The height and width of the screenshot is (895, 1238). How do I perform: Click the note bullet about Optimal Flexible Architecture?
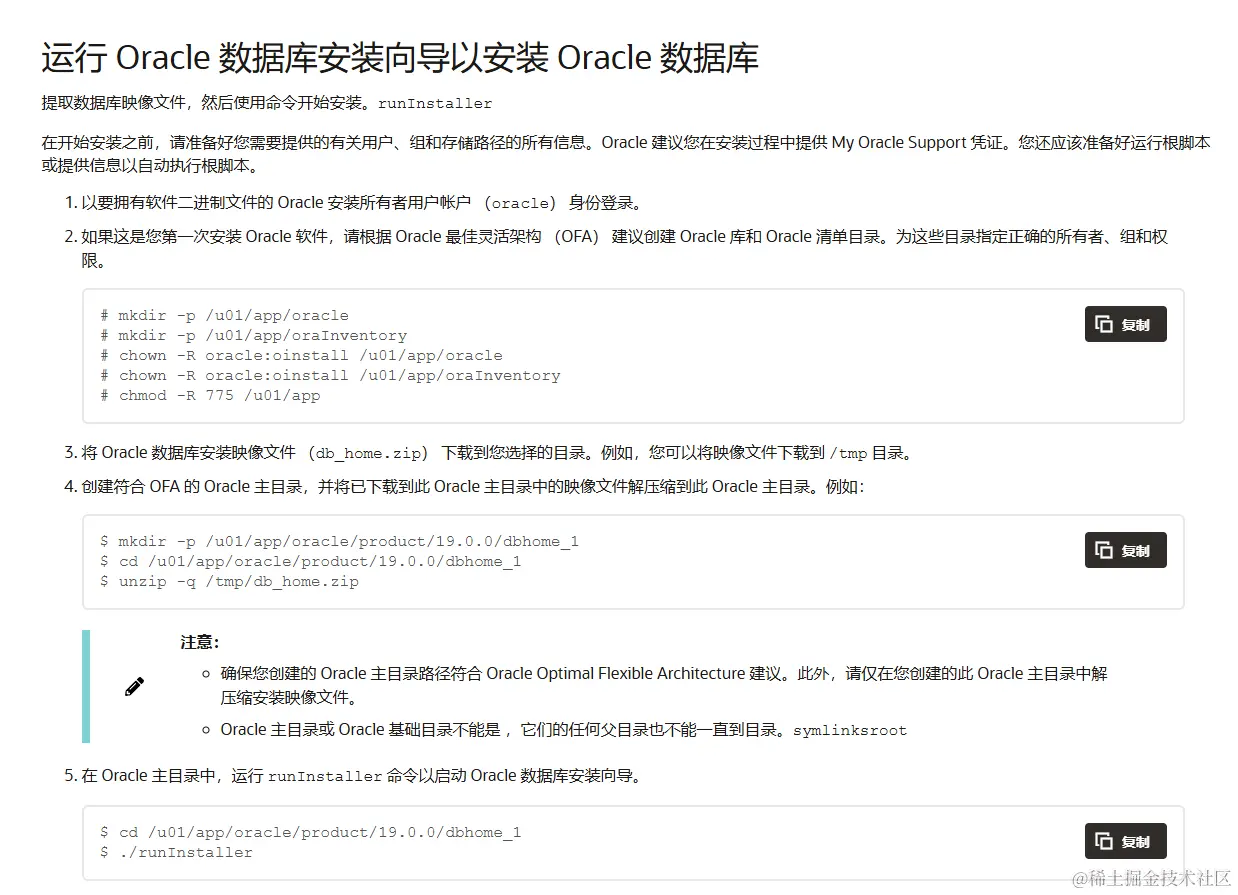pyautogui.click(x=664, y=685)
